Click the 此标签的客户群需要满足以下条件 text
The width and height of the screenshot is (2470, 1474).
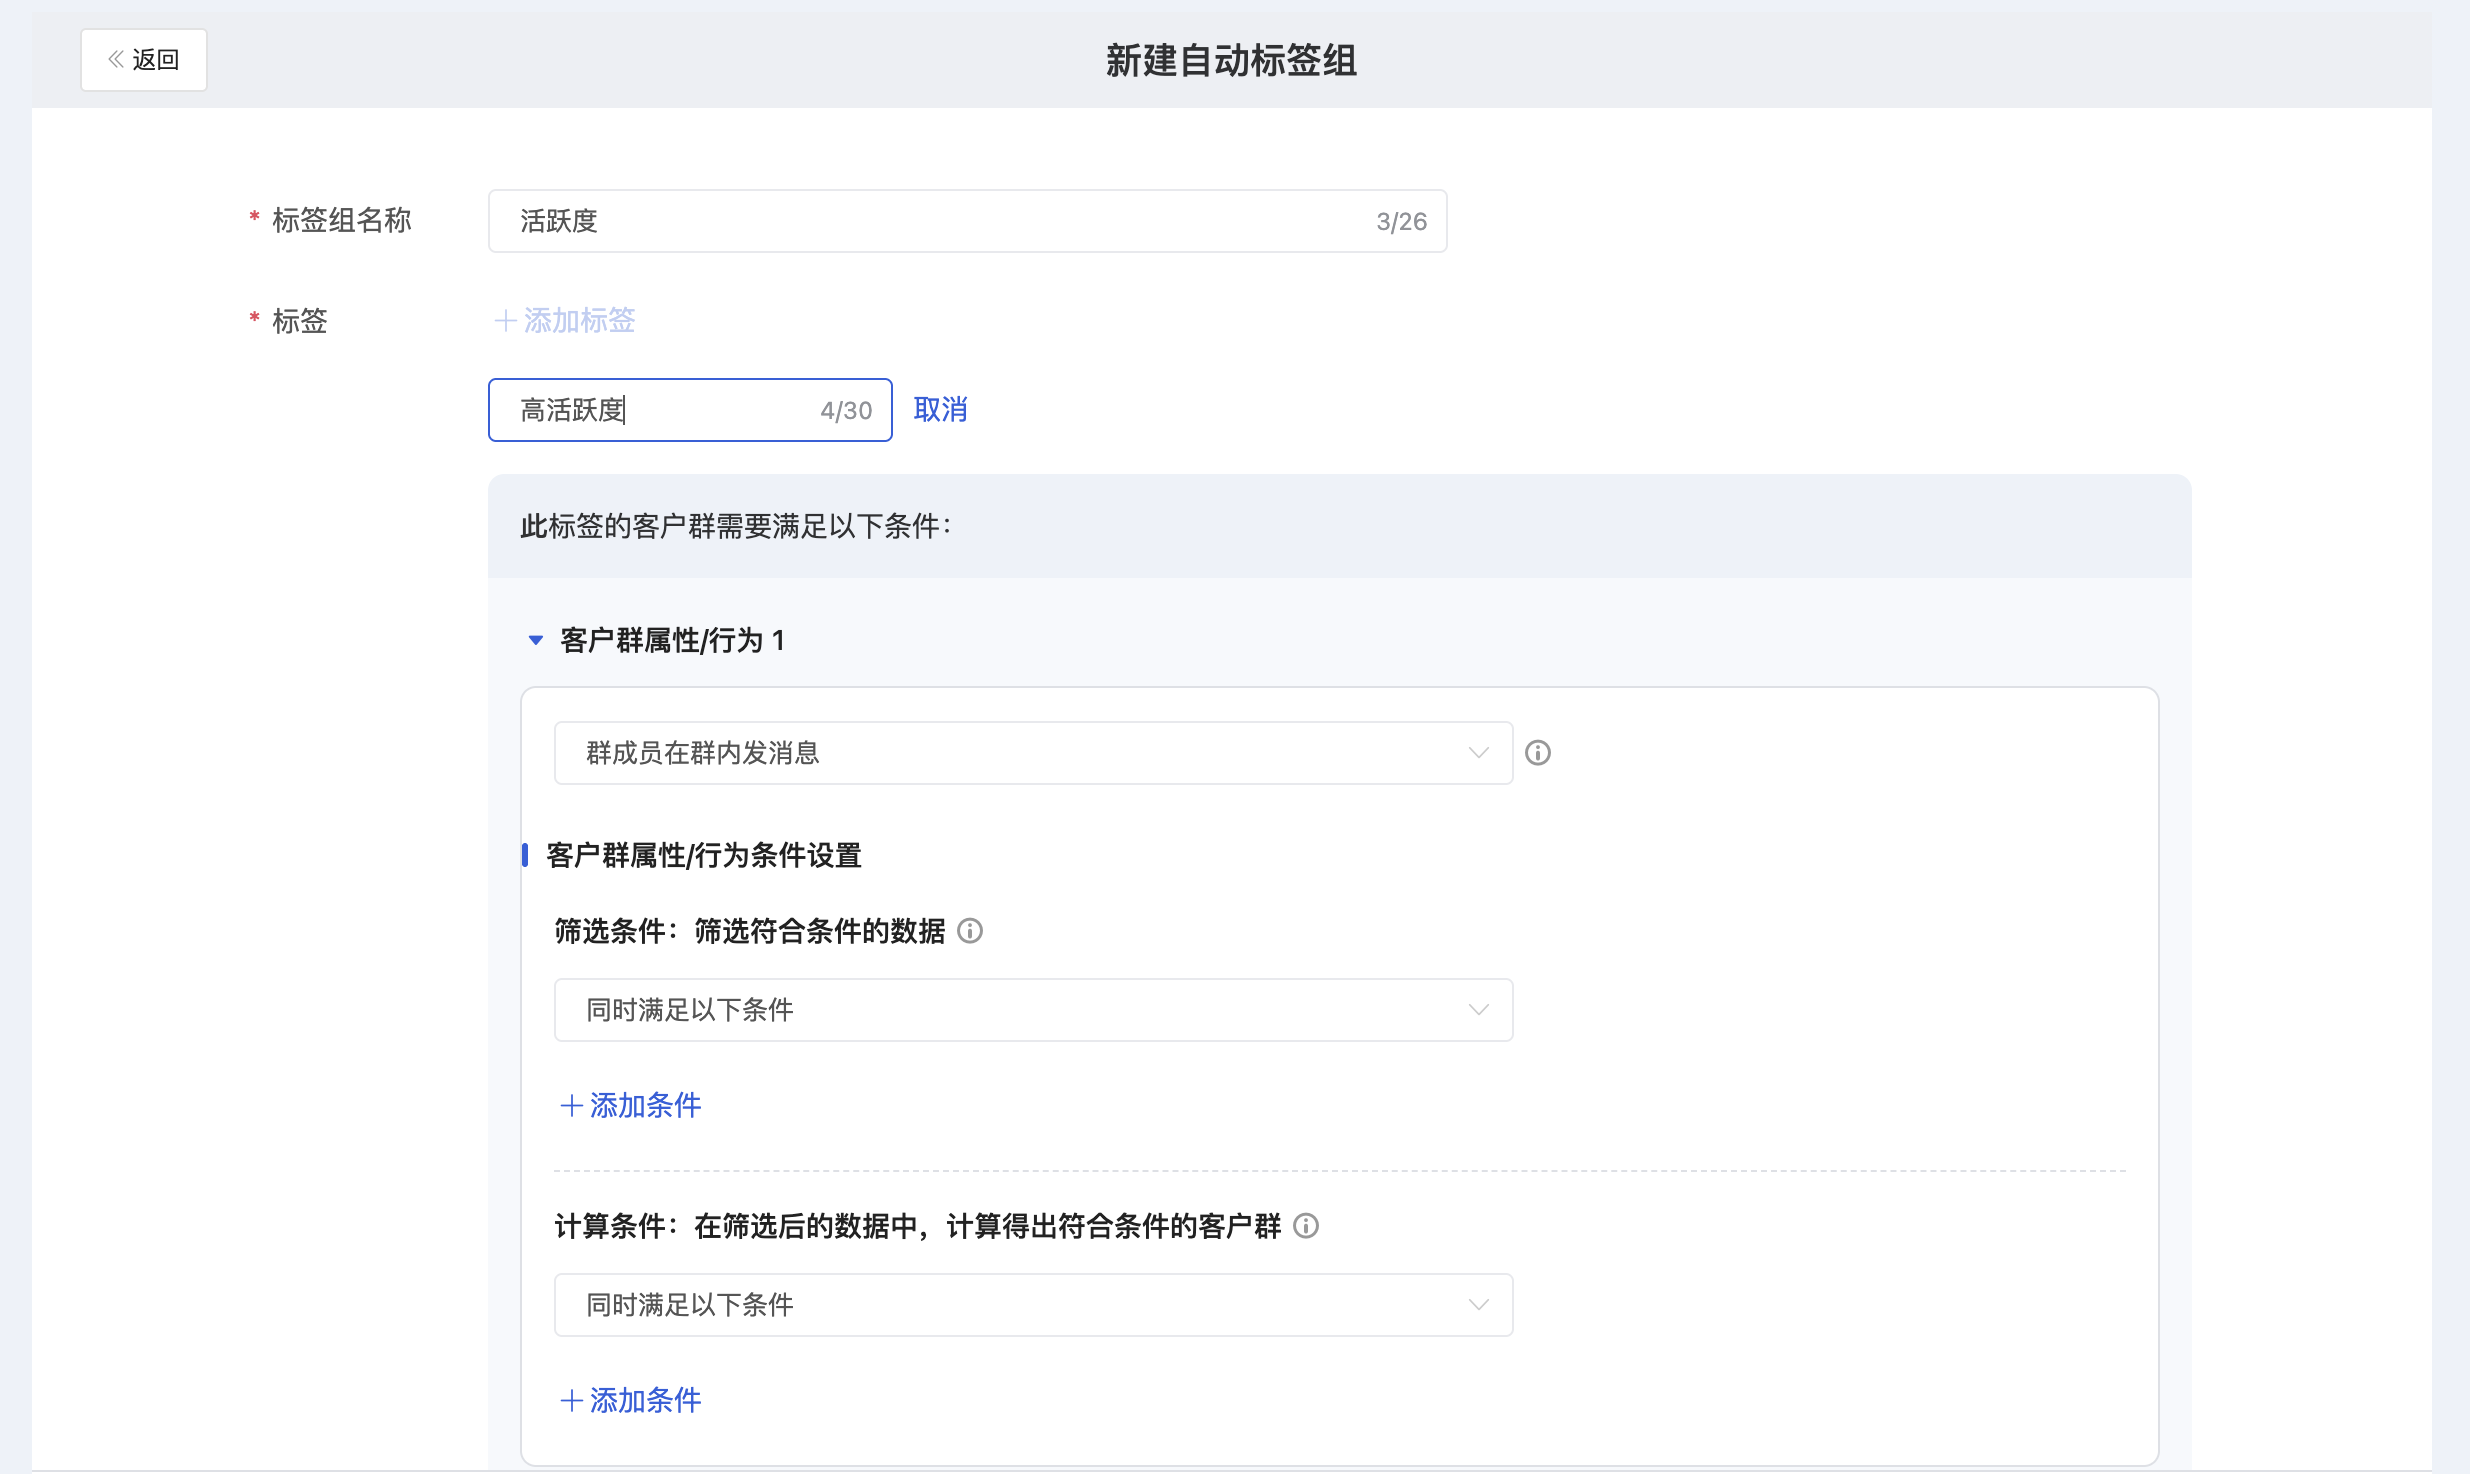tap(736, 526)
